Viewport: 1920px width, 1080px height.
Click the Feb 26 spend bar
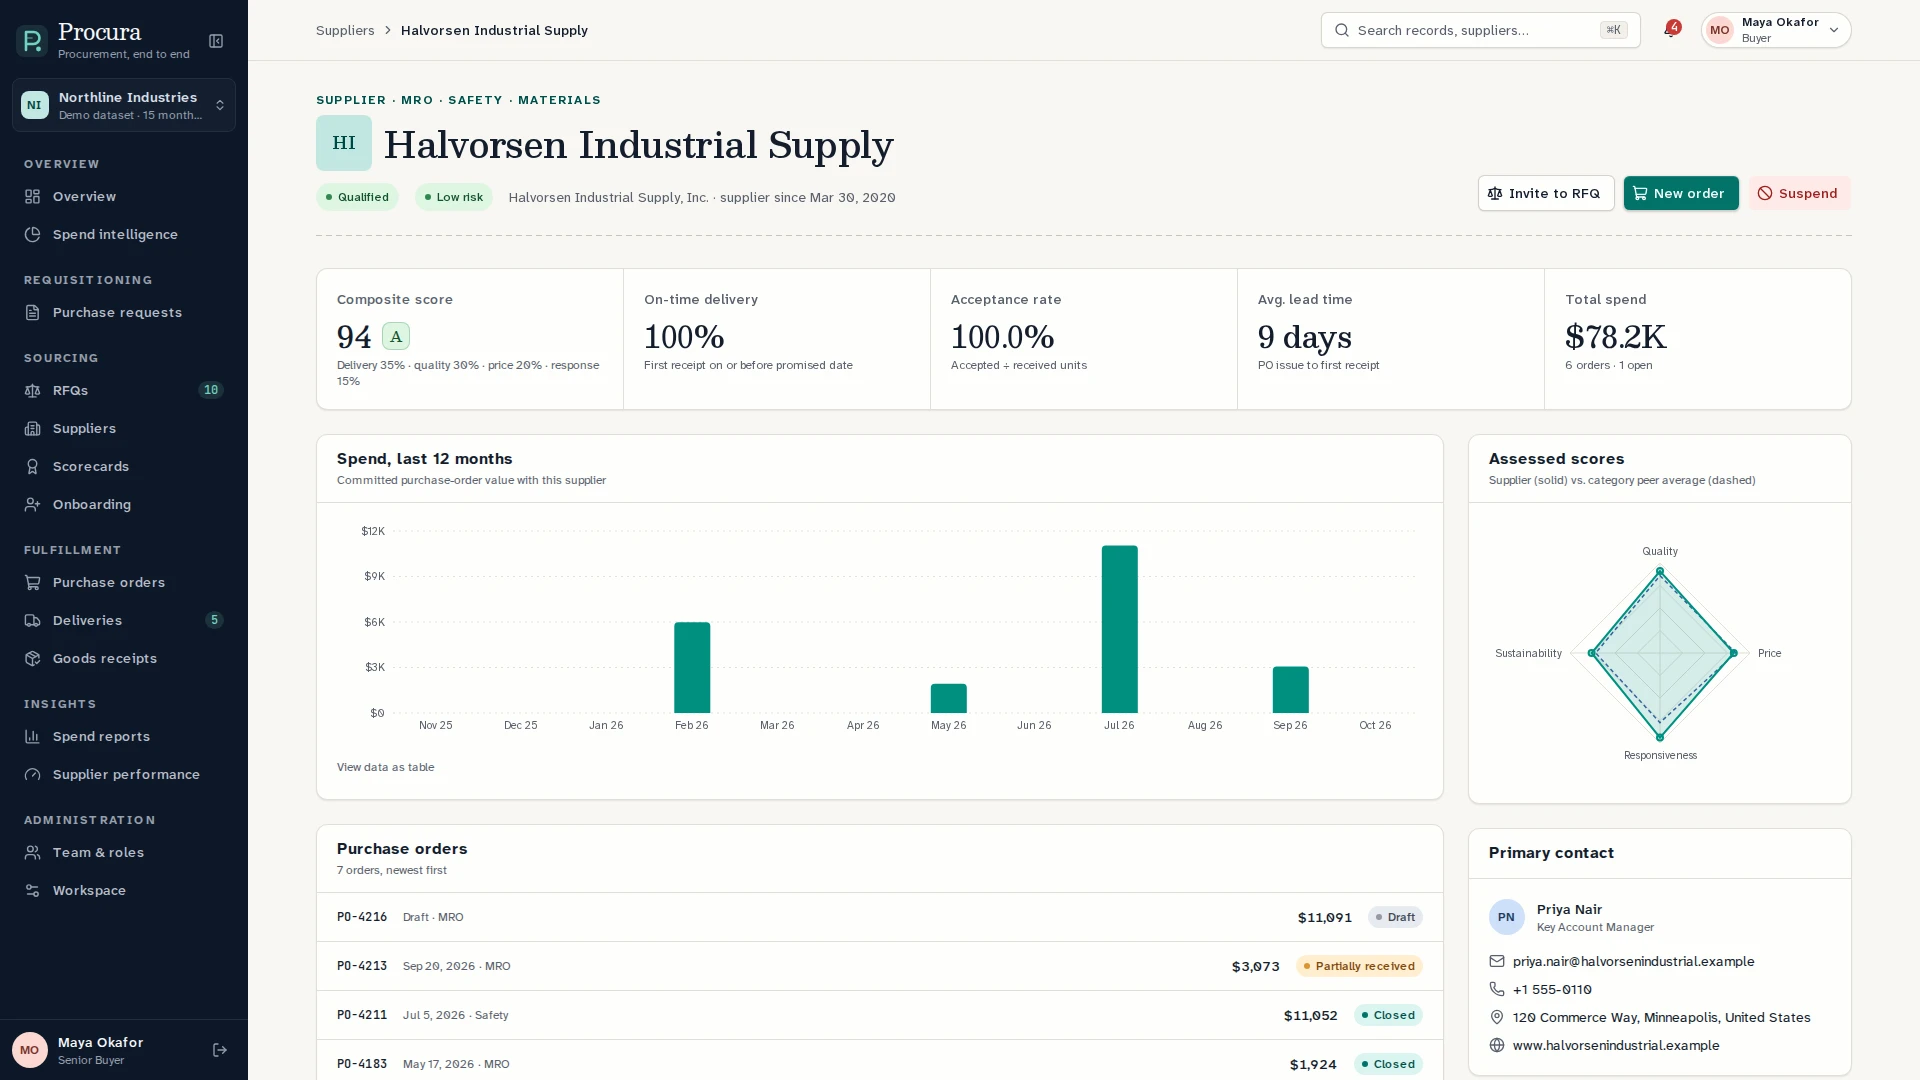click(x=692, y=667)
